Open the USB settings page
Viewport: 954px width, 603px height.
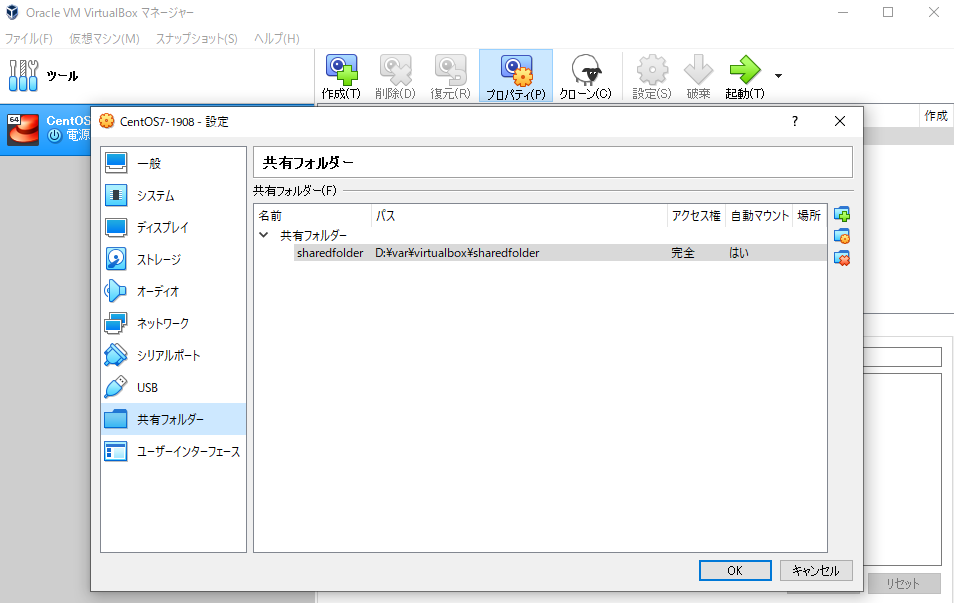point(173,387)
